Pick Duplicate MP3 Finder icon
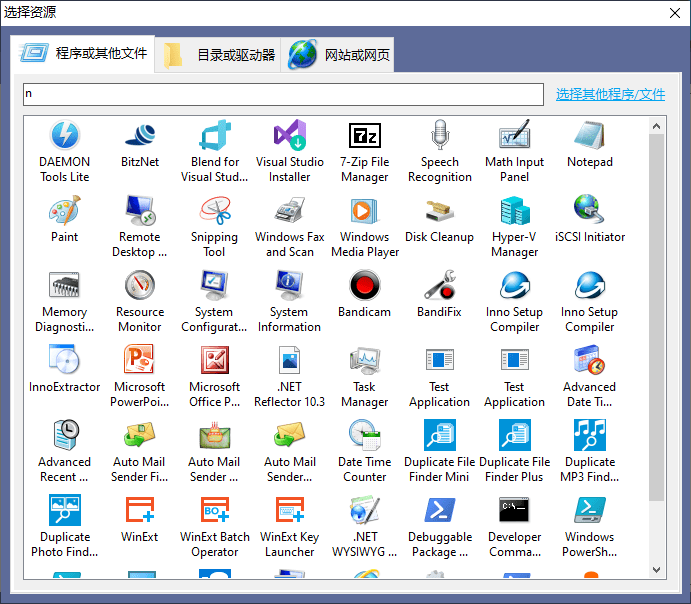 [x=589, y=435]
